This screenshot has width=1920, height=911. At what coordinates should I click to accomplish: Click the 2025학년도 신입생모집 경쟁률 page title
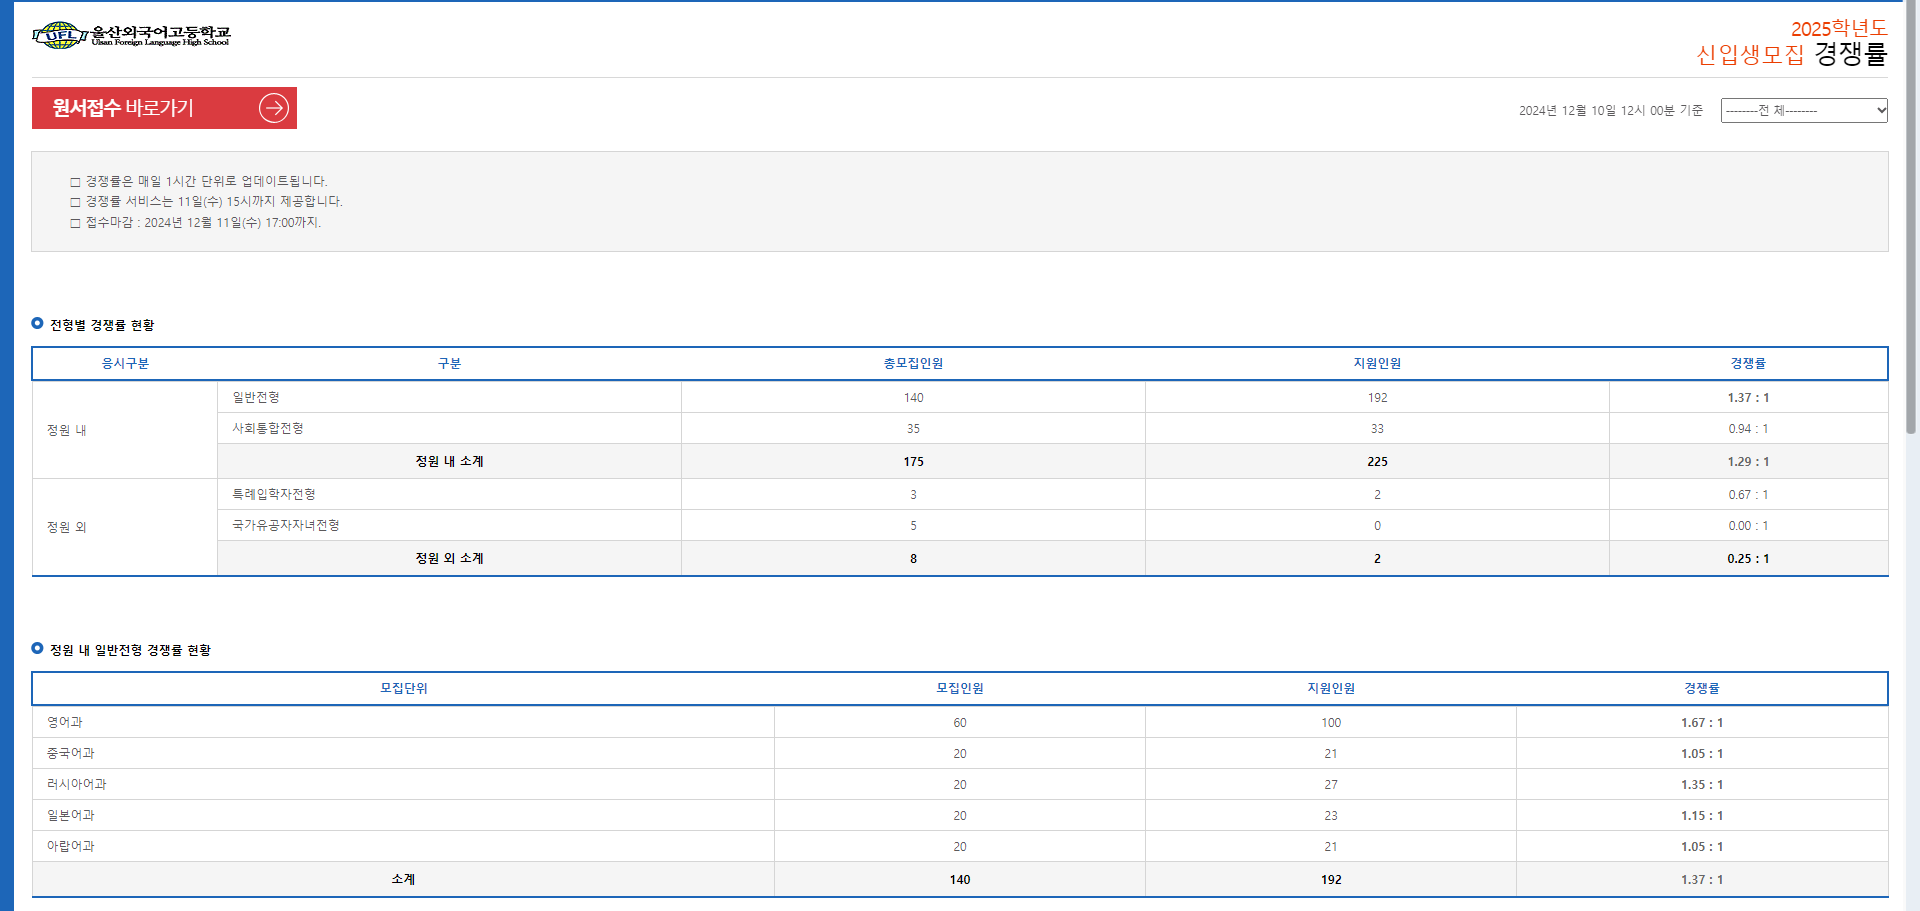[1791, 43]
